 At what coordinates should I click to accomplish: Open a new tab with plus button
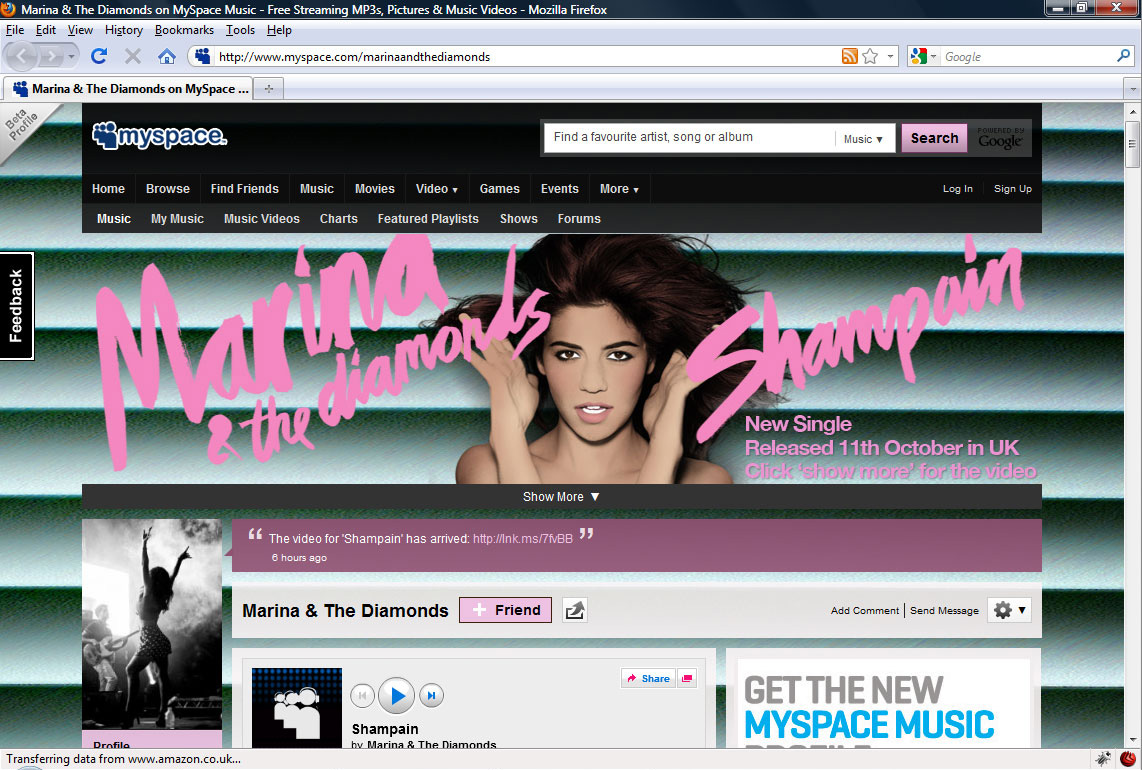click(x=269, y=88)
